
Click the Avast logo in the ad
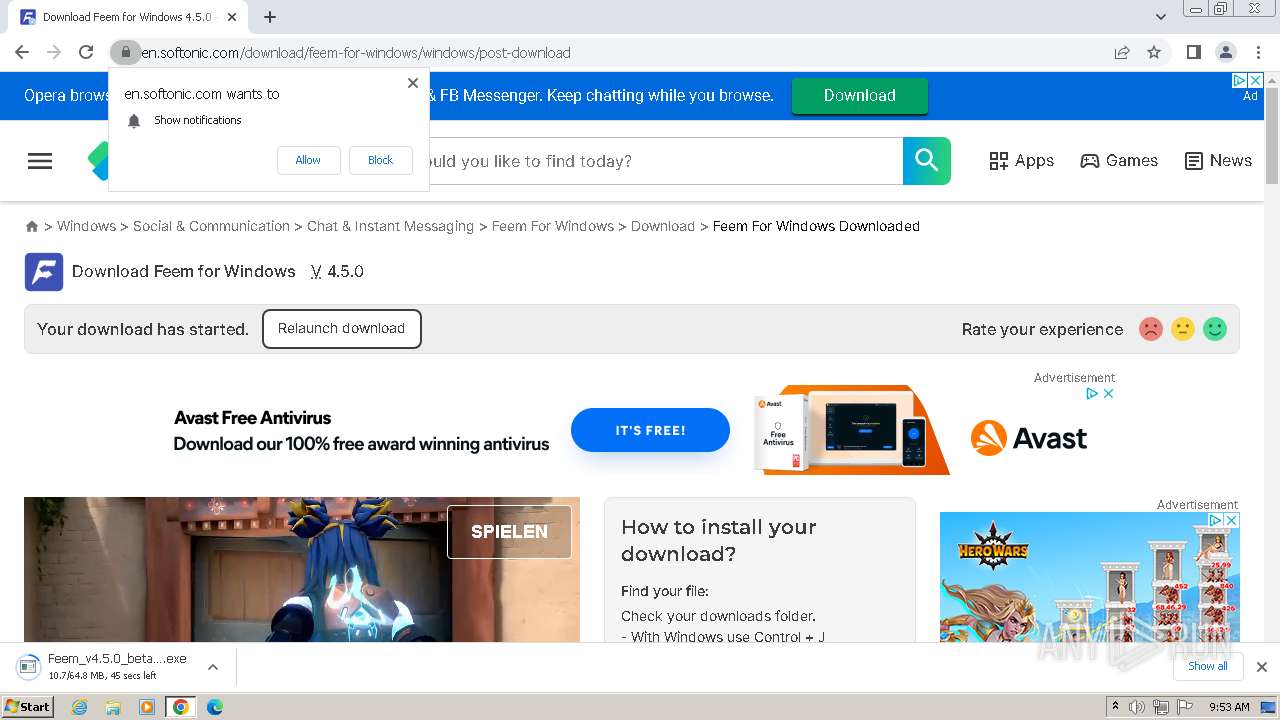point(1028,438)
